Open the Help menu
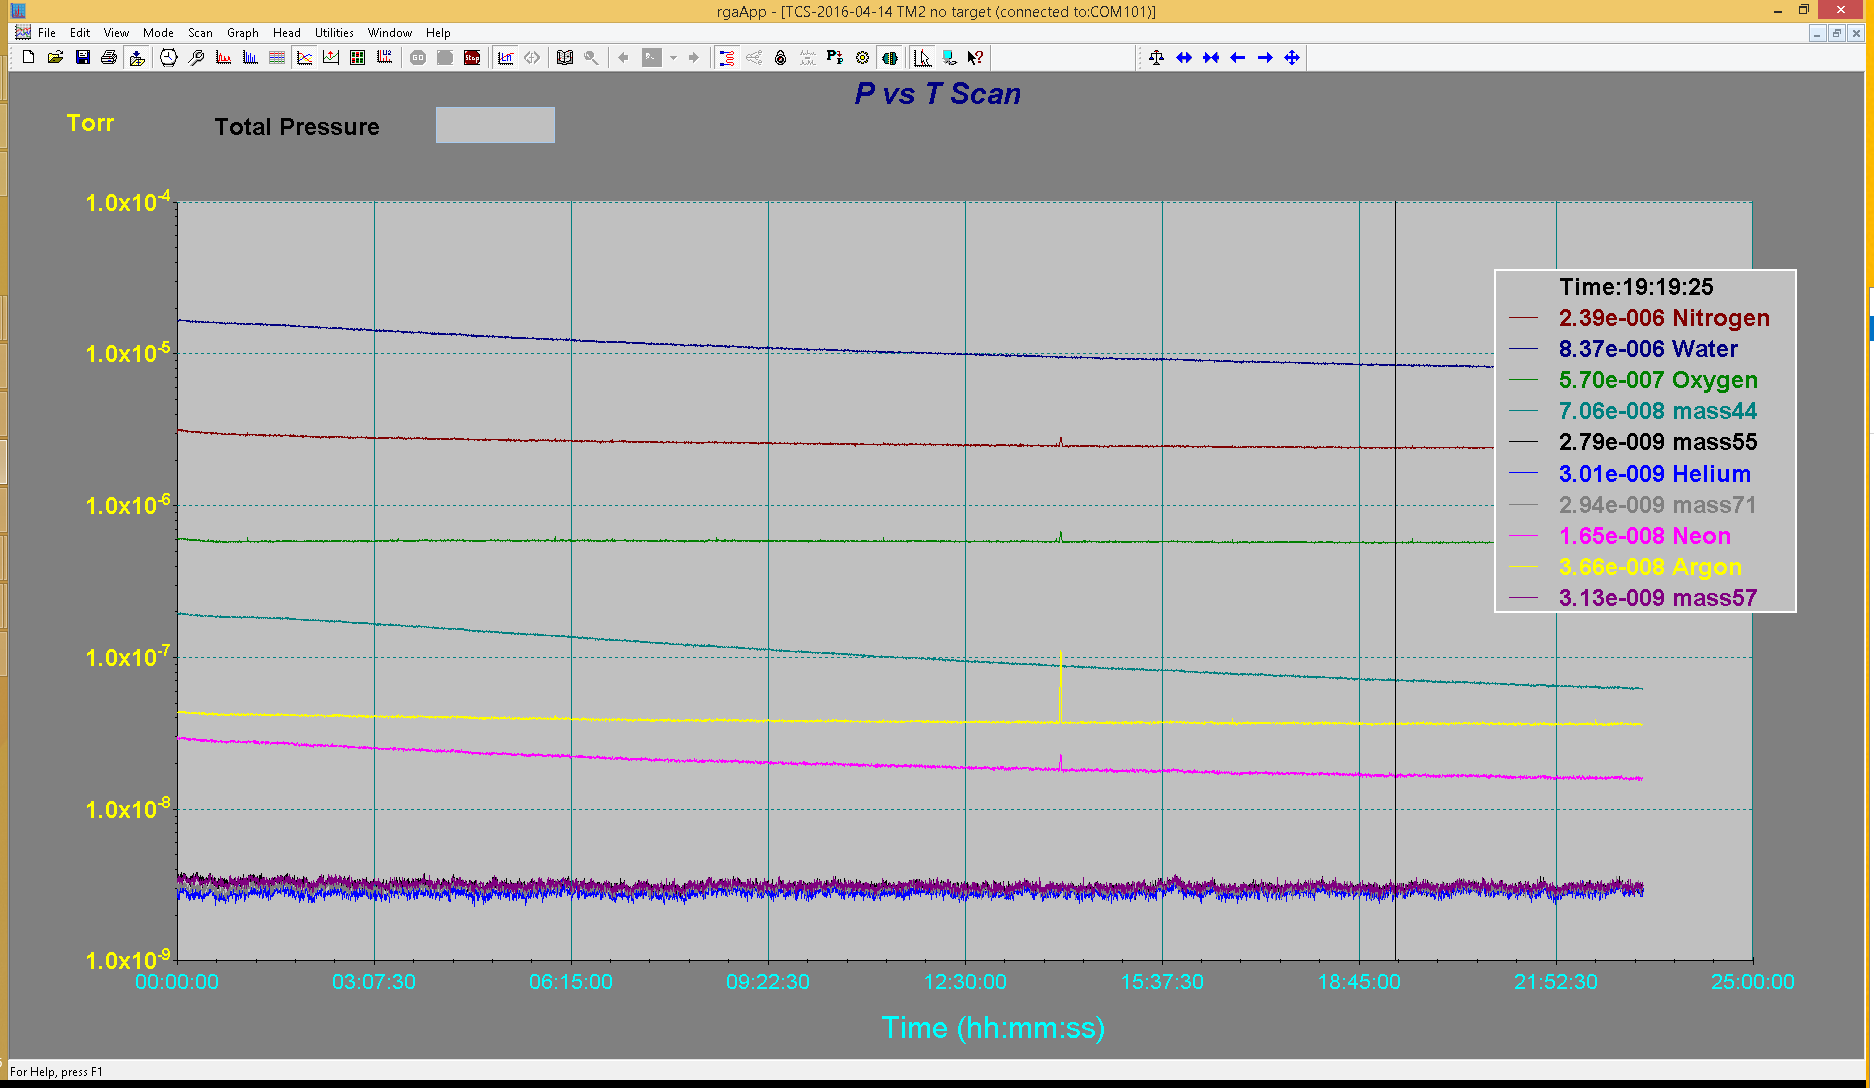The width and height of the screenshot is (1874, 1088). (438, 33)
